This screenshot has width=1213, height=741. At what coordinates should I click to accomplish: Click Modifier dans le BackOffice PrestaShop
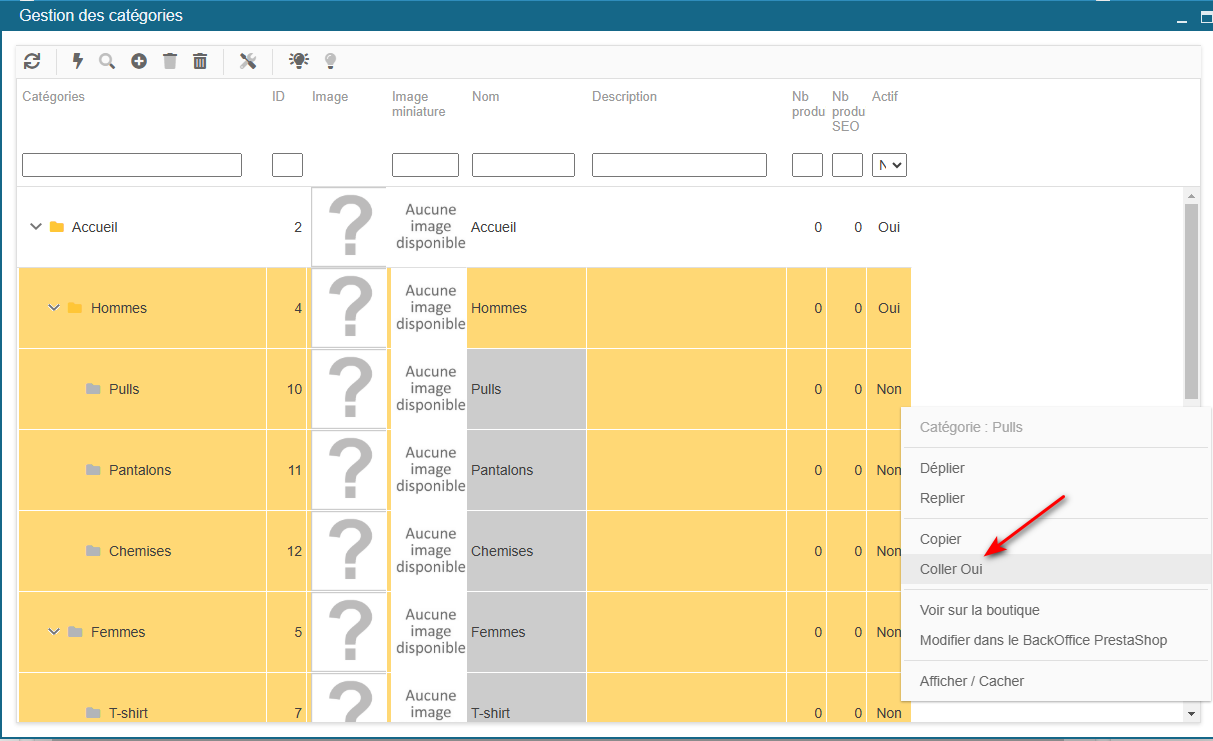[x=1043, y=640]
